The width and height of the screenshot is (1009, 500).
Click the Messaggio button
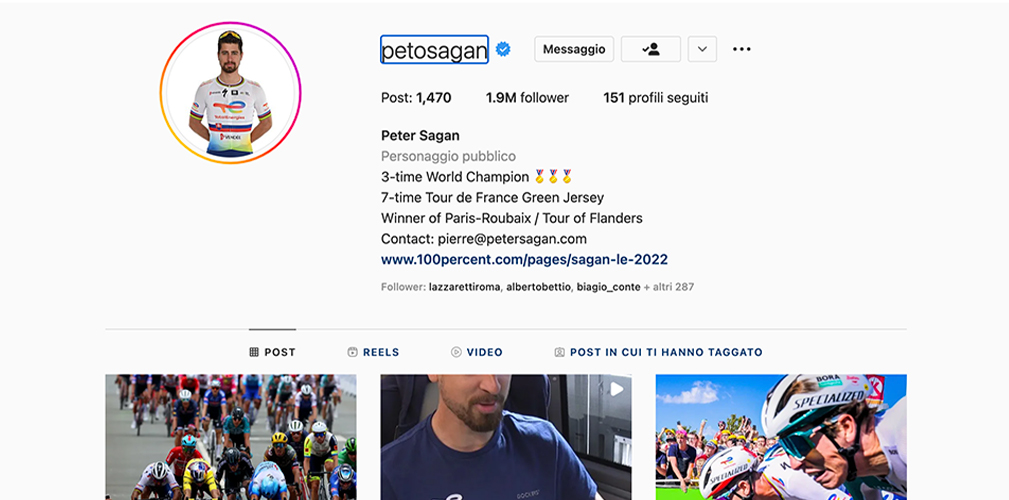574,49
